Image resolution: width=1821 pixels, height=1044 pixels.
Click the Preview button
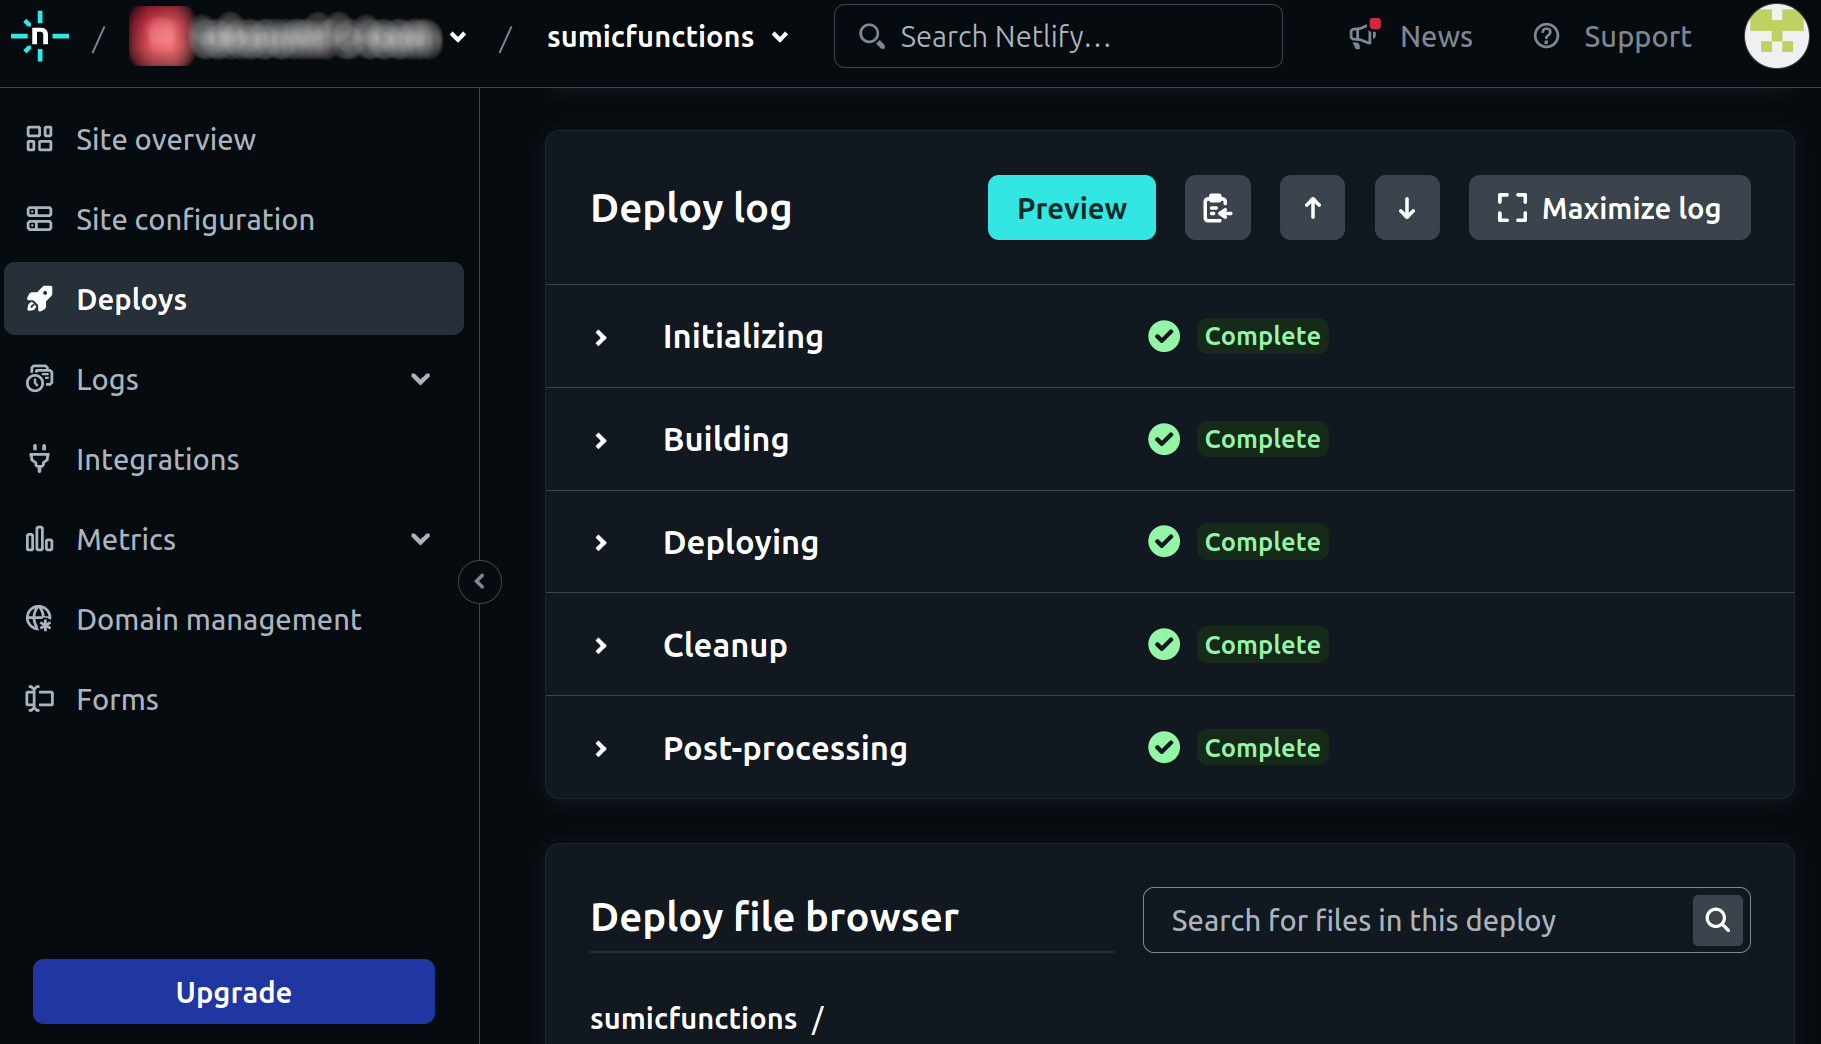pos(1072,208)
